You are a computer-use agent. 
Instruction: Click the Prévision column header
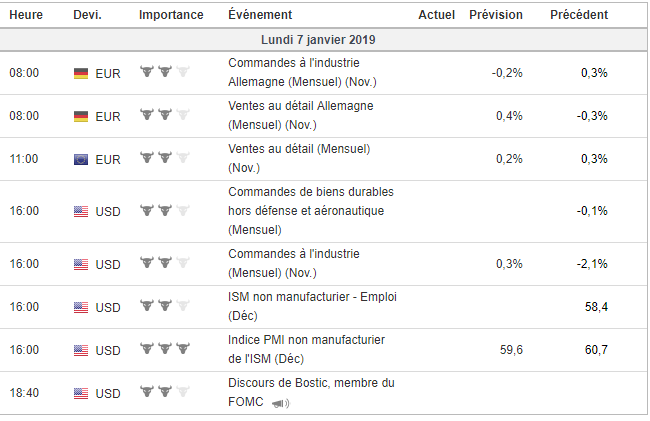pos(495,15)
